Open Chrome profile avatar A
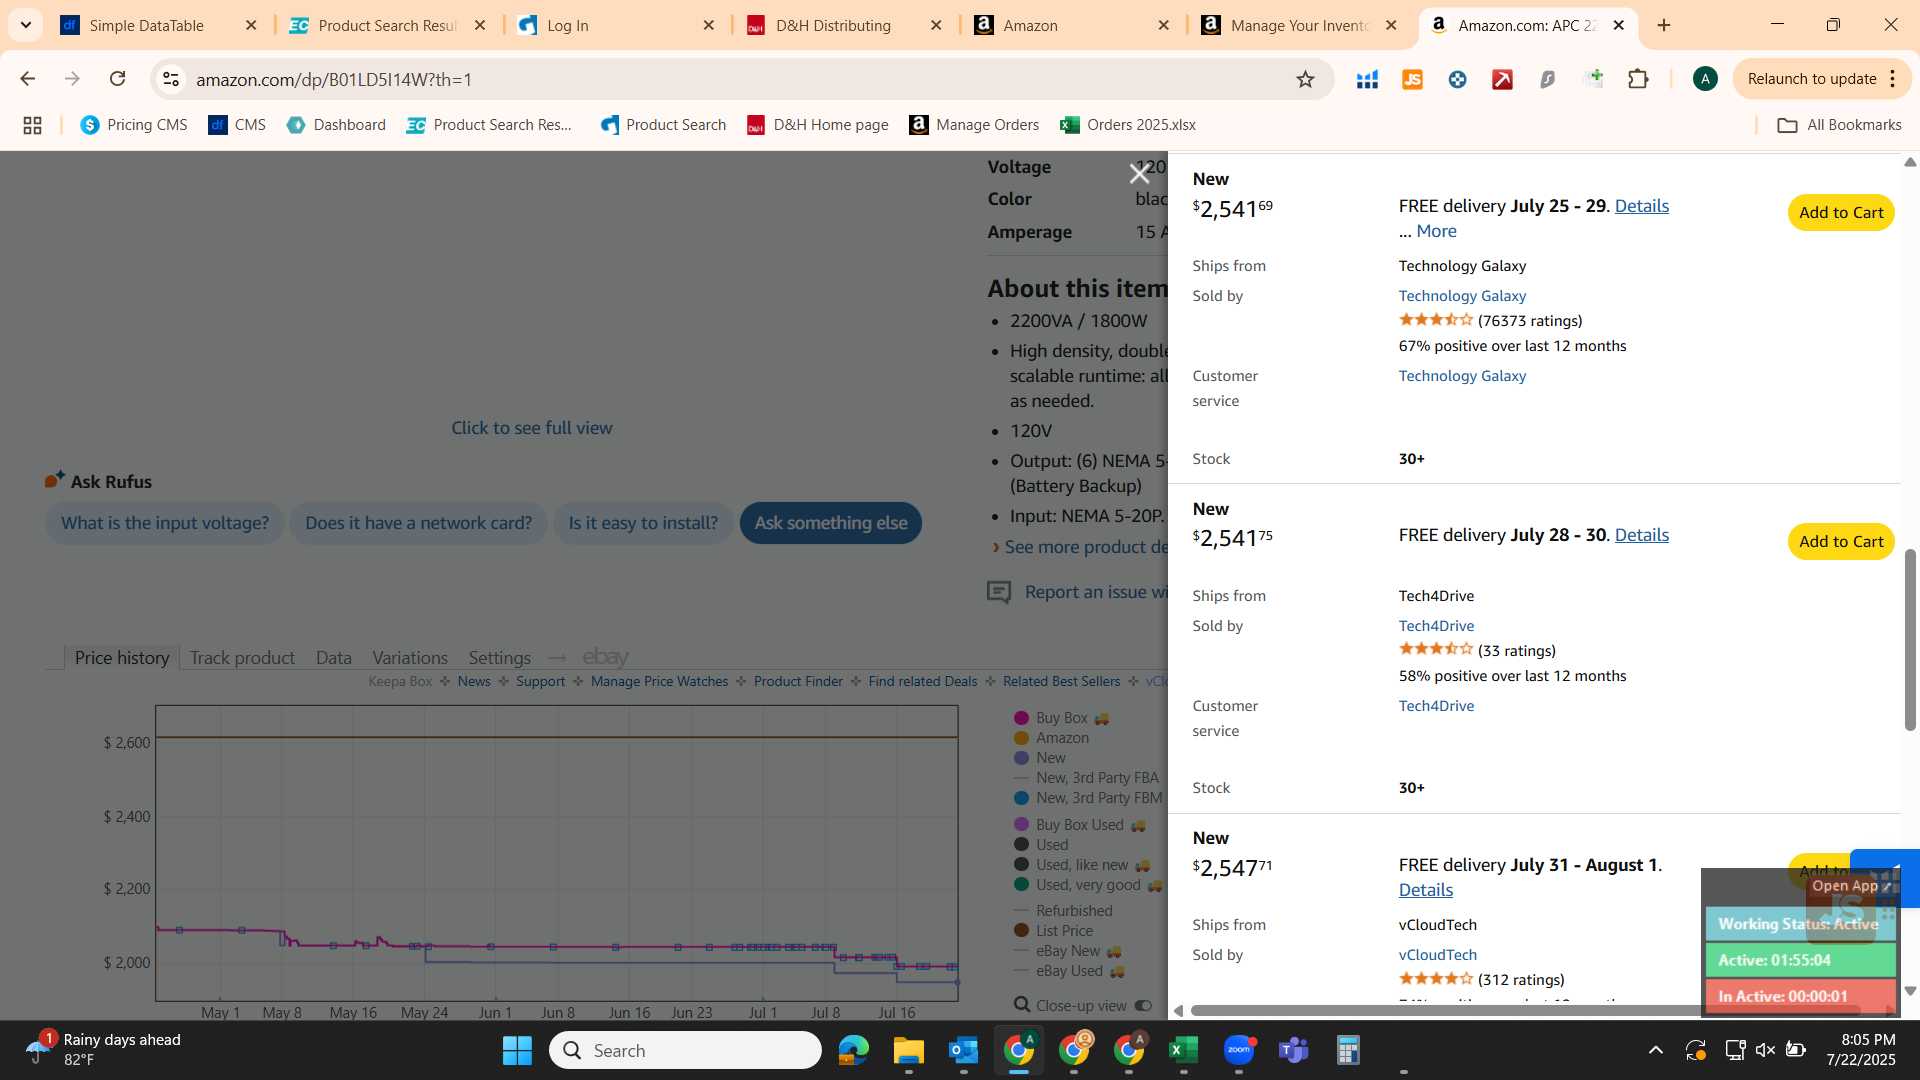 click(x=1705, y=79)
